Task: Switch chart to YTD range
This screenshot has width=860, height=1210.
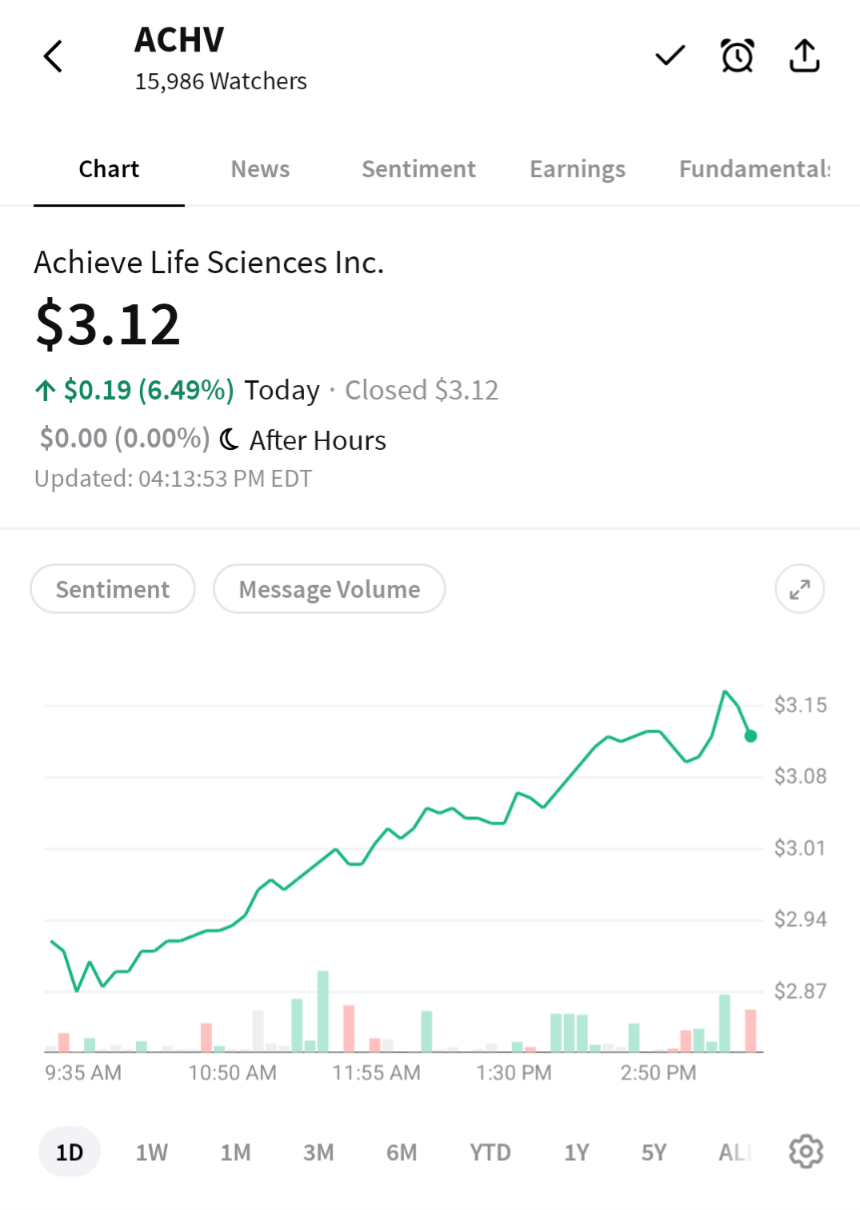Action: (x=490, y=1153)
